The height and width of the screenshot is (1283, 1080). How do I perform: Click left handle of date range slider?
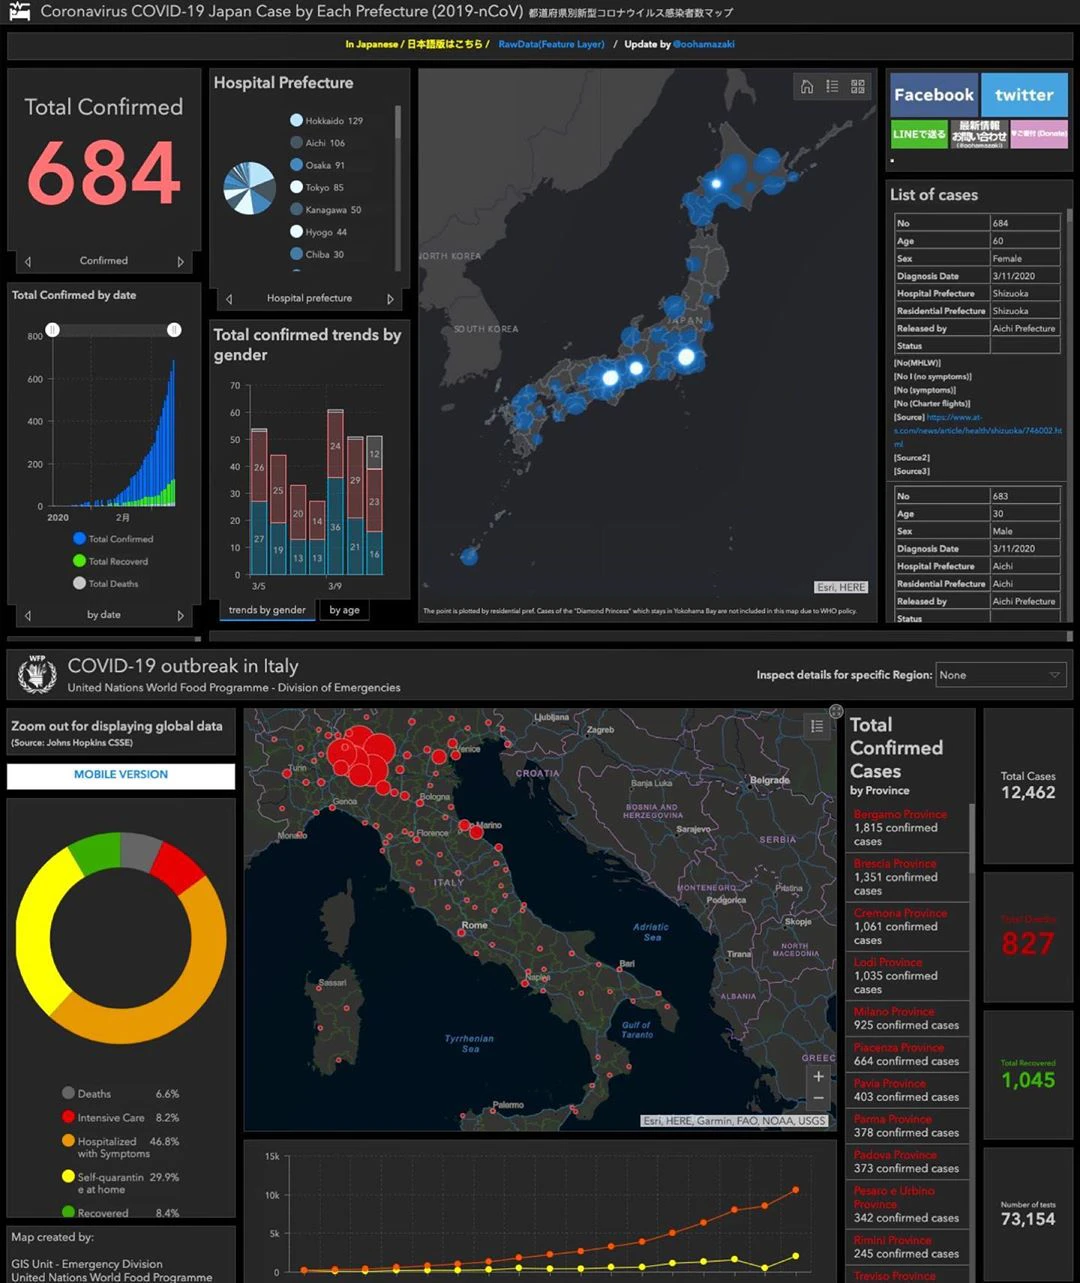[53, 330]
